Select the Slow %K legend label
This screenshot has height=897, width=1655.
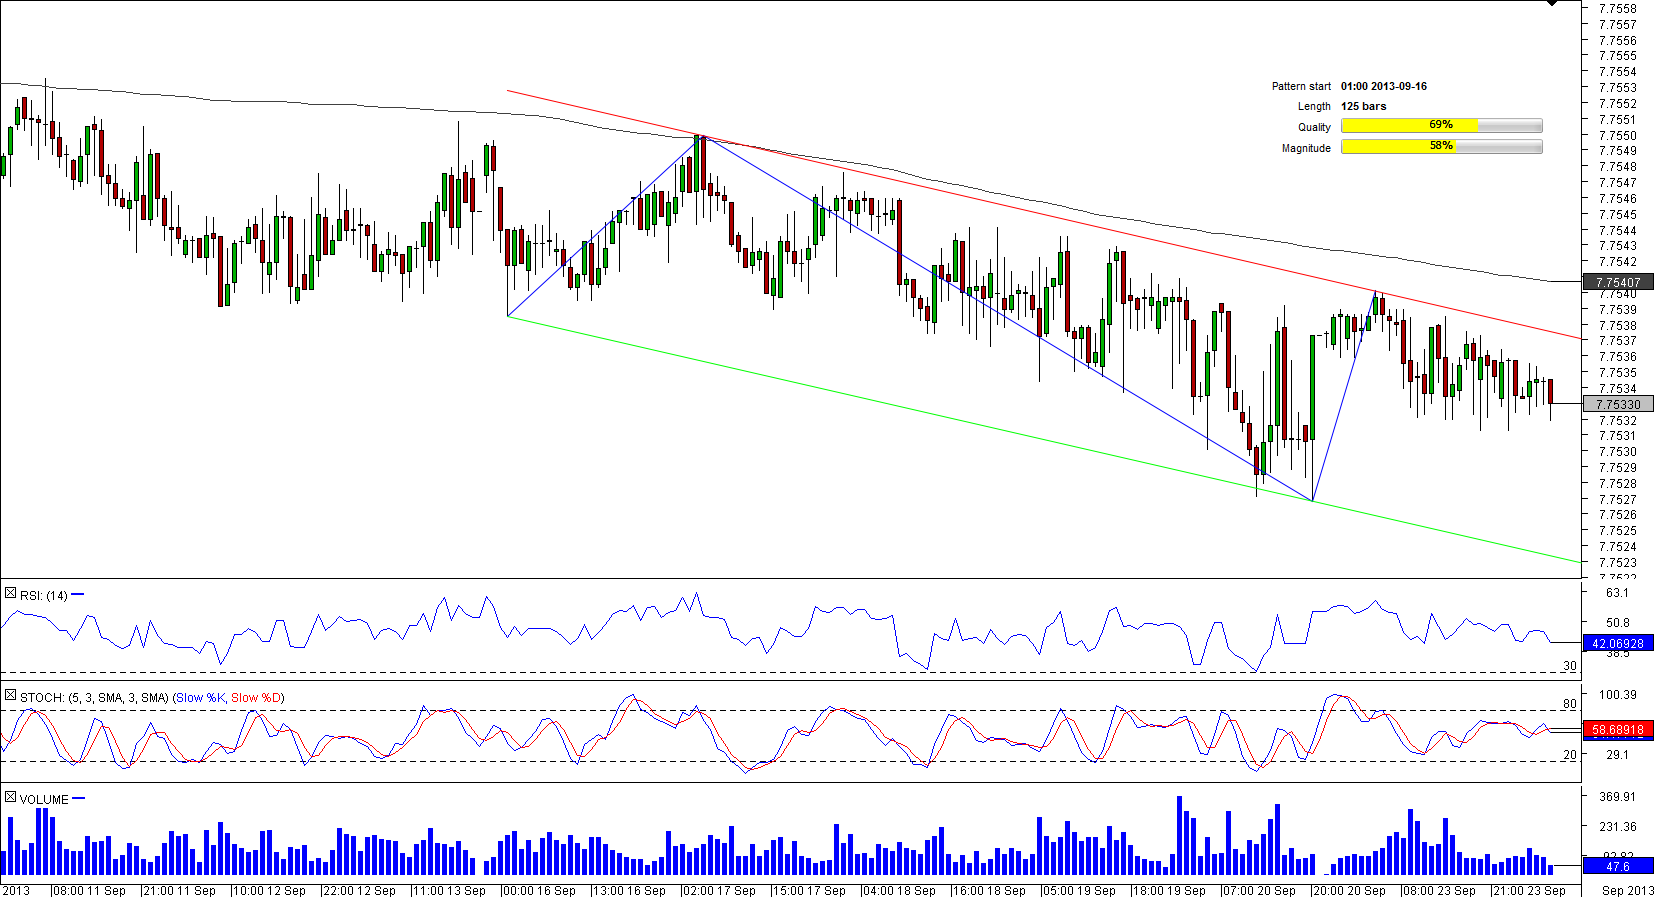pyautogui.click(x=200, y=698)
